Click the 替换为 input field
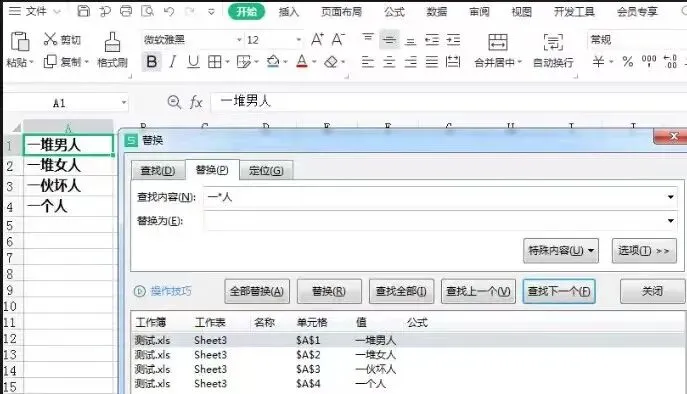Viewport: 687px width, 394px height. tap(439, 220)
